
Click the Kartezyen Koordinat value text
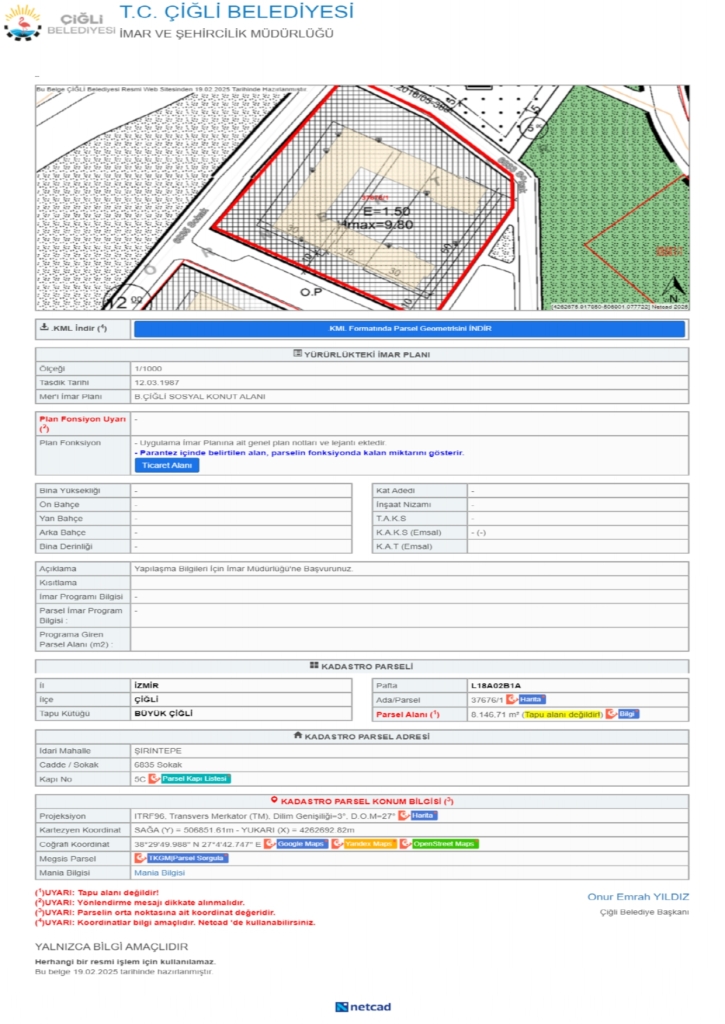(x=244, y=829)
